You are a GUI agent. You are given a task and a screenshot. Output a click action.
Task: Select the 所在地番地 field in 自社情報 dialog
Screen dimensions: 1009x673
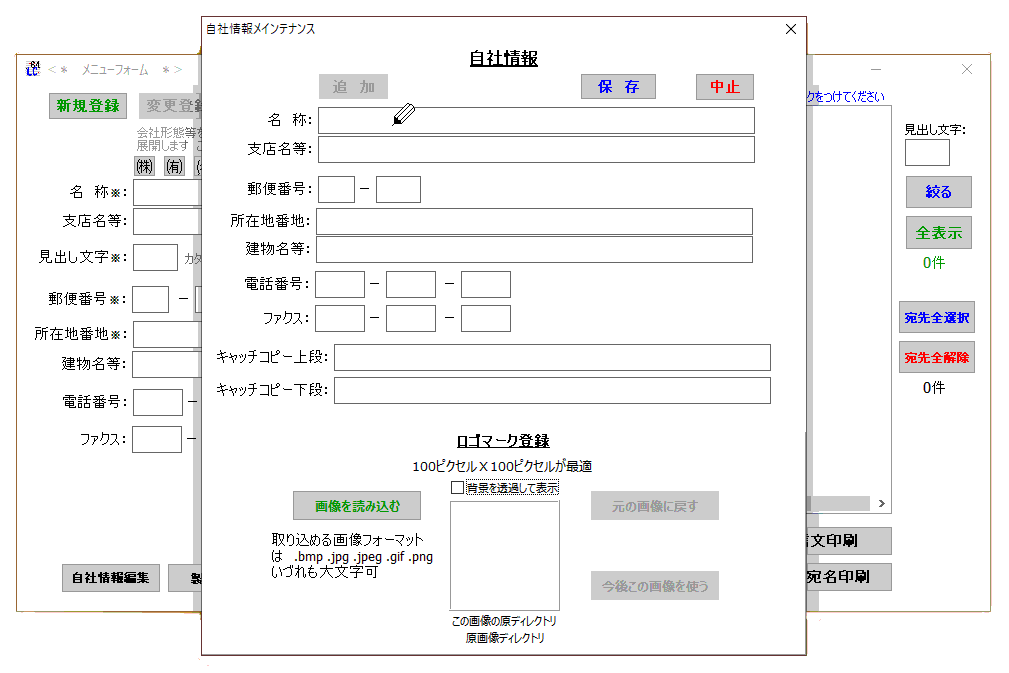pos(534,221)
